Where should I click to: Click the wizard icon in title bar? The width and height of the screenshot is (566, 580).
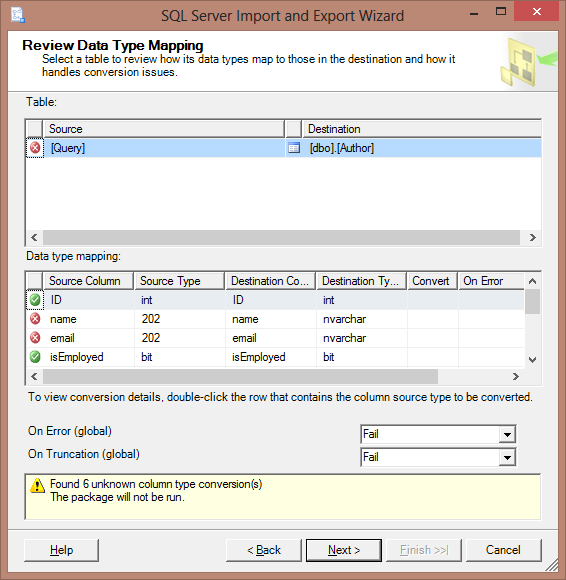click(x=17, y=15)
